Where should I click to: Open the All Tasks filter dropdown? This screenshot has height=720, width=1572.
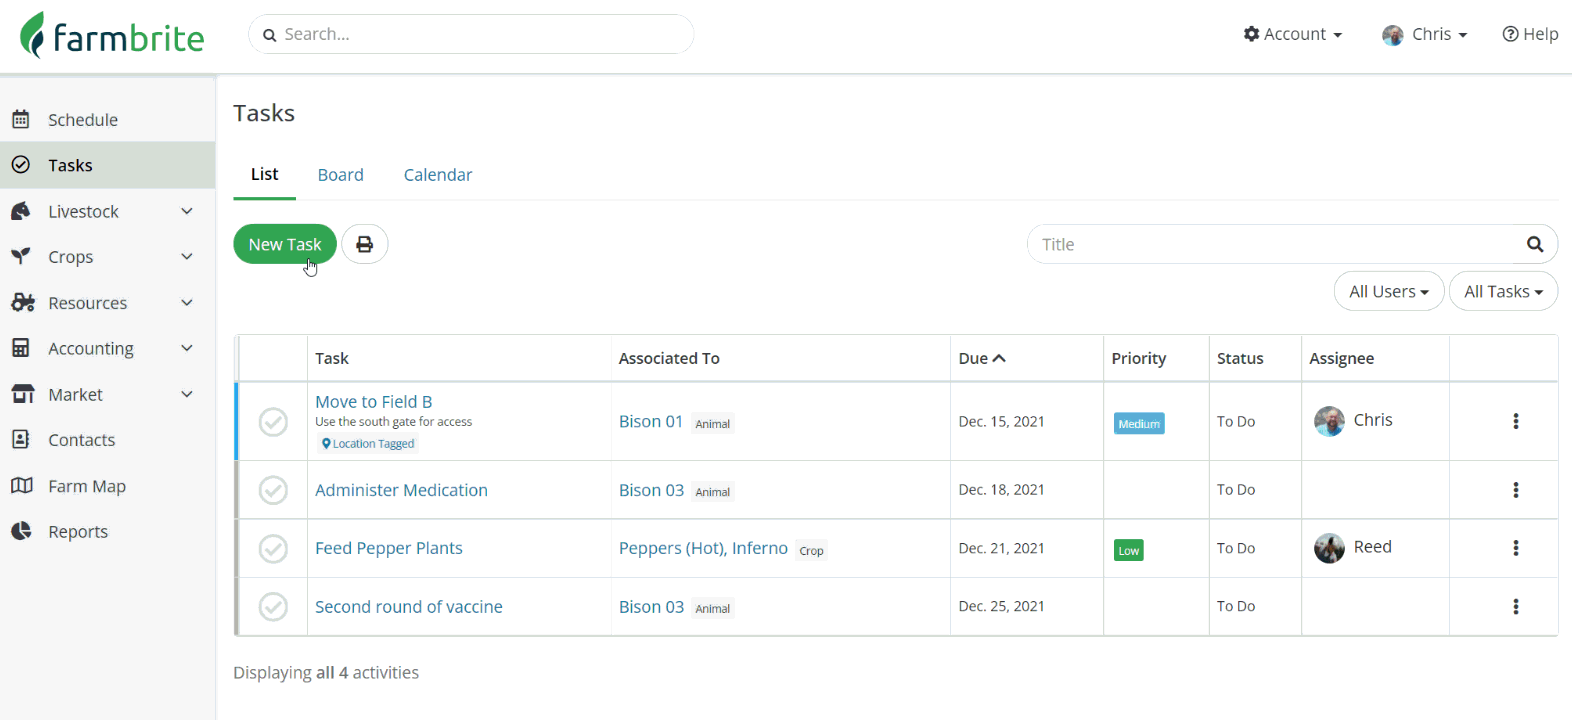point(1503,292)
